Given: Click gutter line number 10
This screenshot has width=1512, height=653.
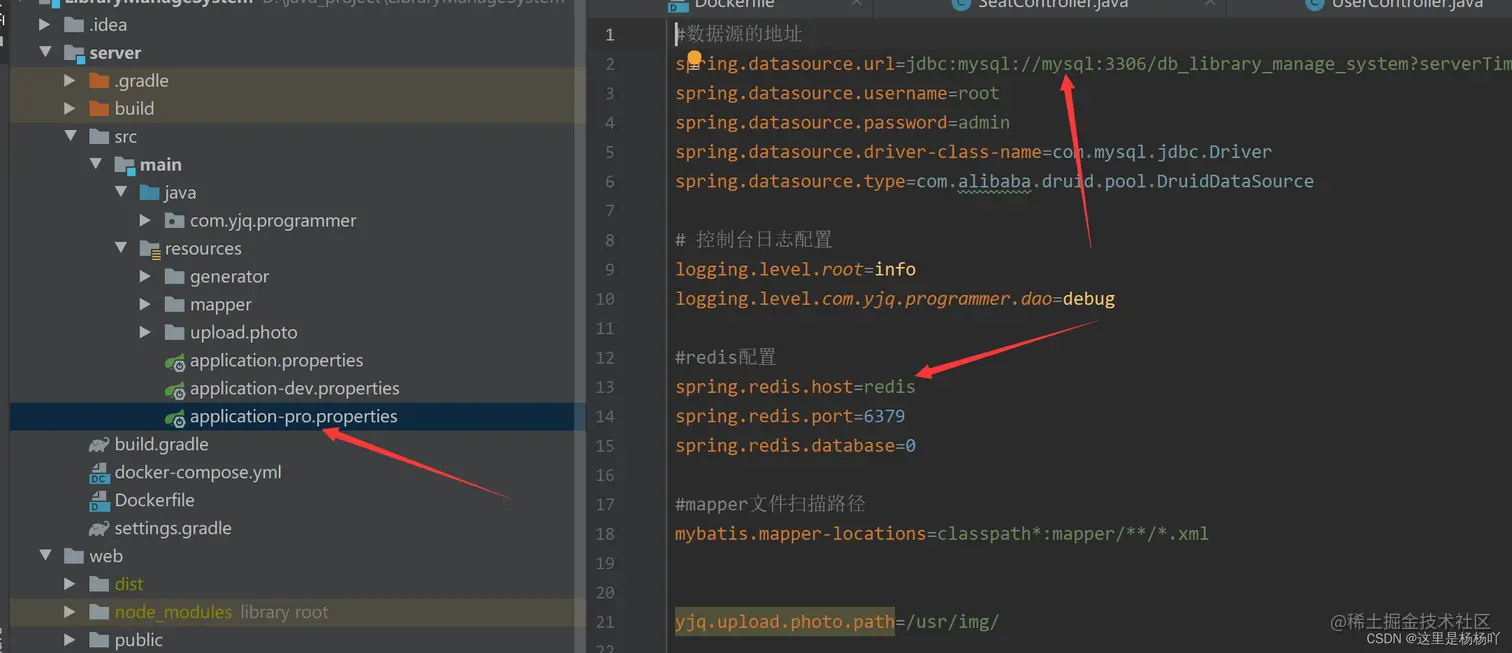Looking at the screenshot, I should coord(605,299).
